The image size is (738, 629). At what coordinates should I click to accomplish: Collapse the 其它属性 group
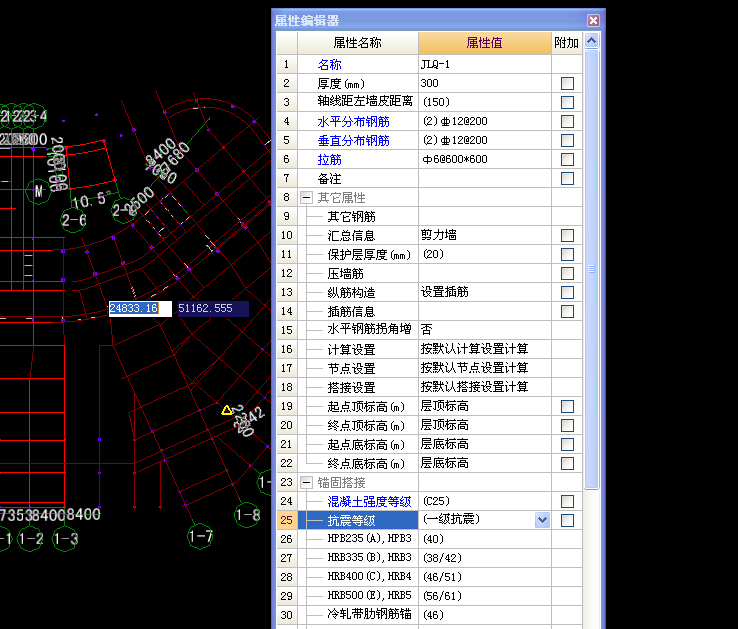pyautogui.click(x=306, y=197)
